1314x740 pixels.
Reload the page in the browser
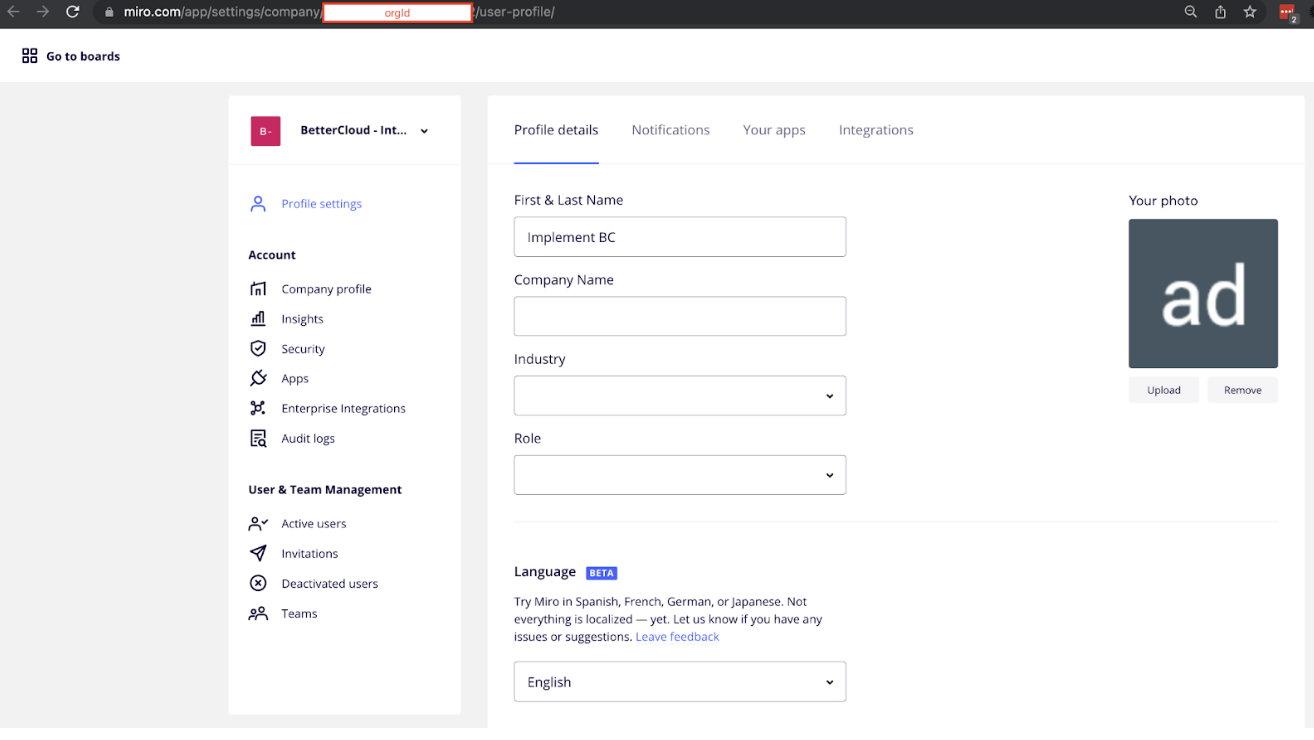pos(70,13)
